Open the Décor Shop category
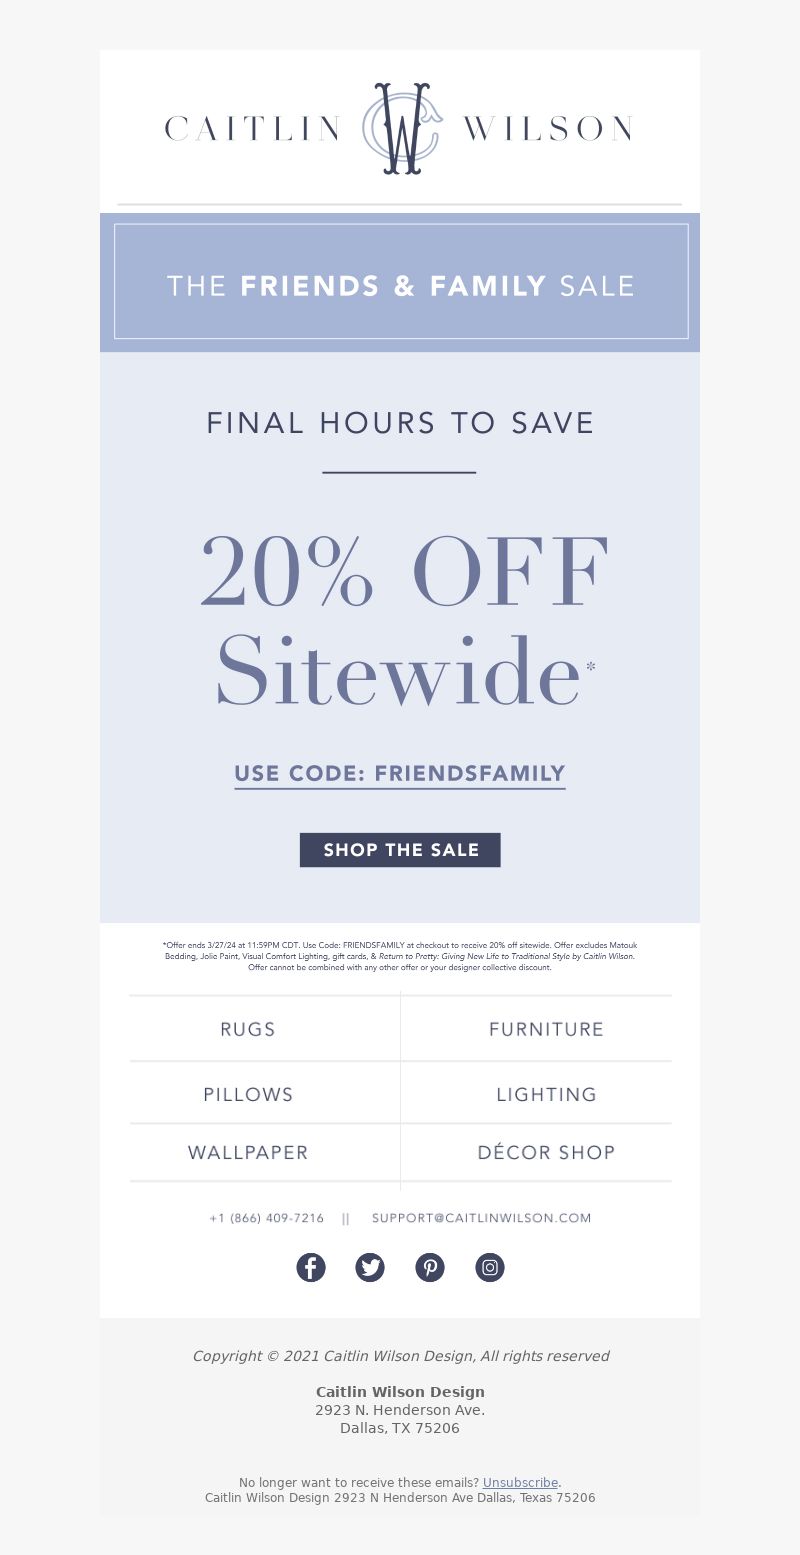Viewport: 800px width, 1555px height. (546, 1152)
